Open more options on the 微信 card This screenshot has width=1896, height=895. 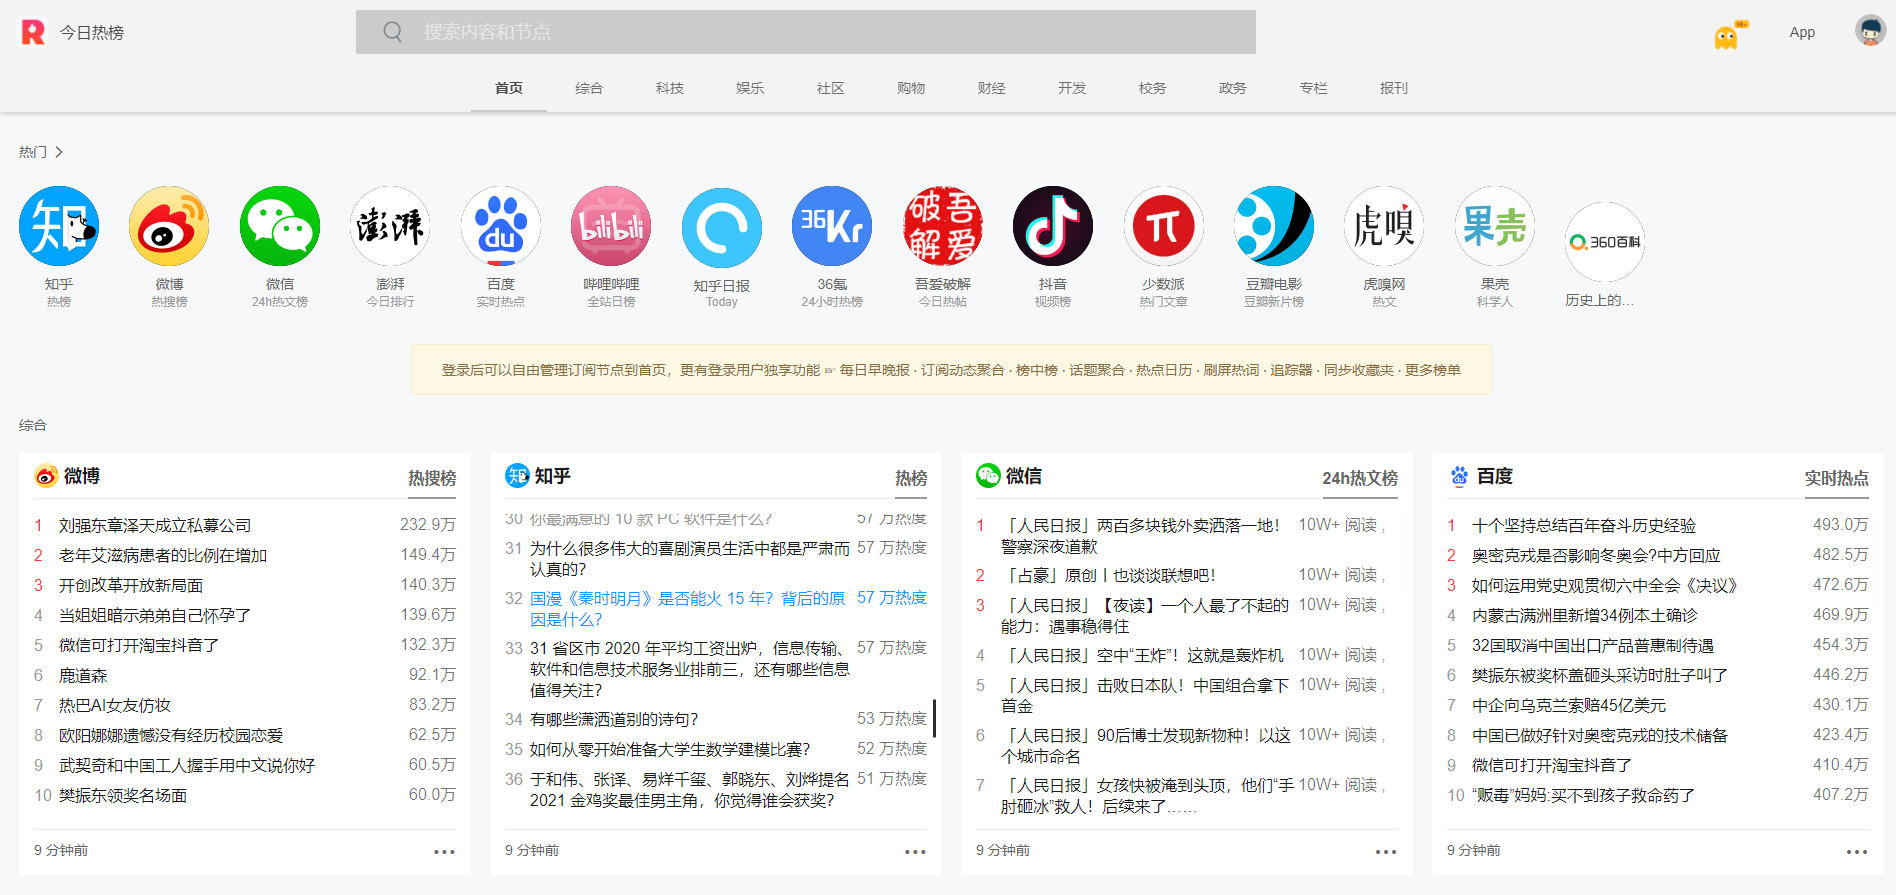1386,852
